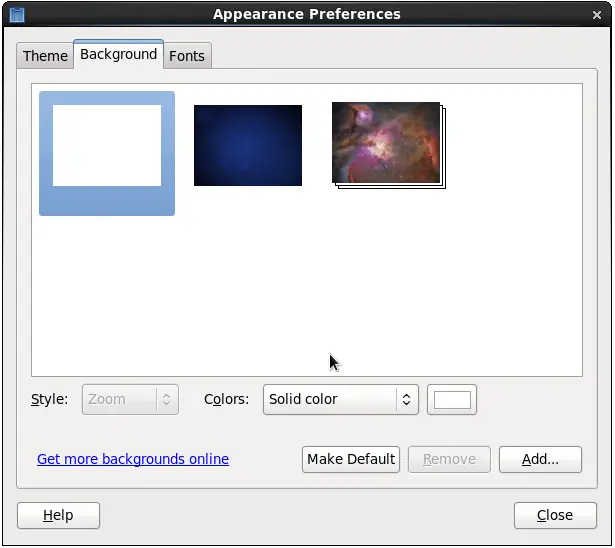
Task: Click the Appearance Preferences title bar
Action: [307, 14]
